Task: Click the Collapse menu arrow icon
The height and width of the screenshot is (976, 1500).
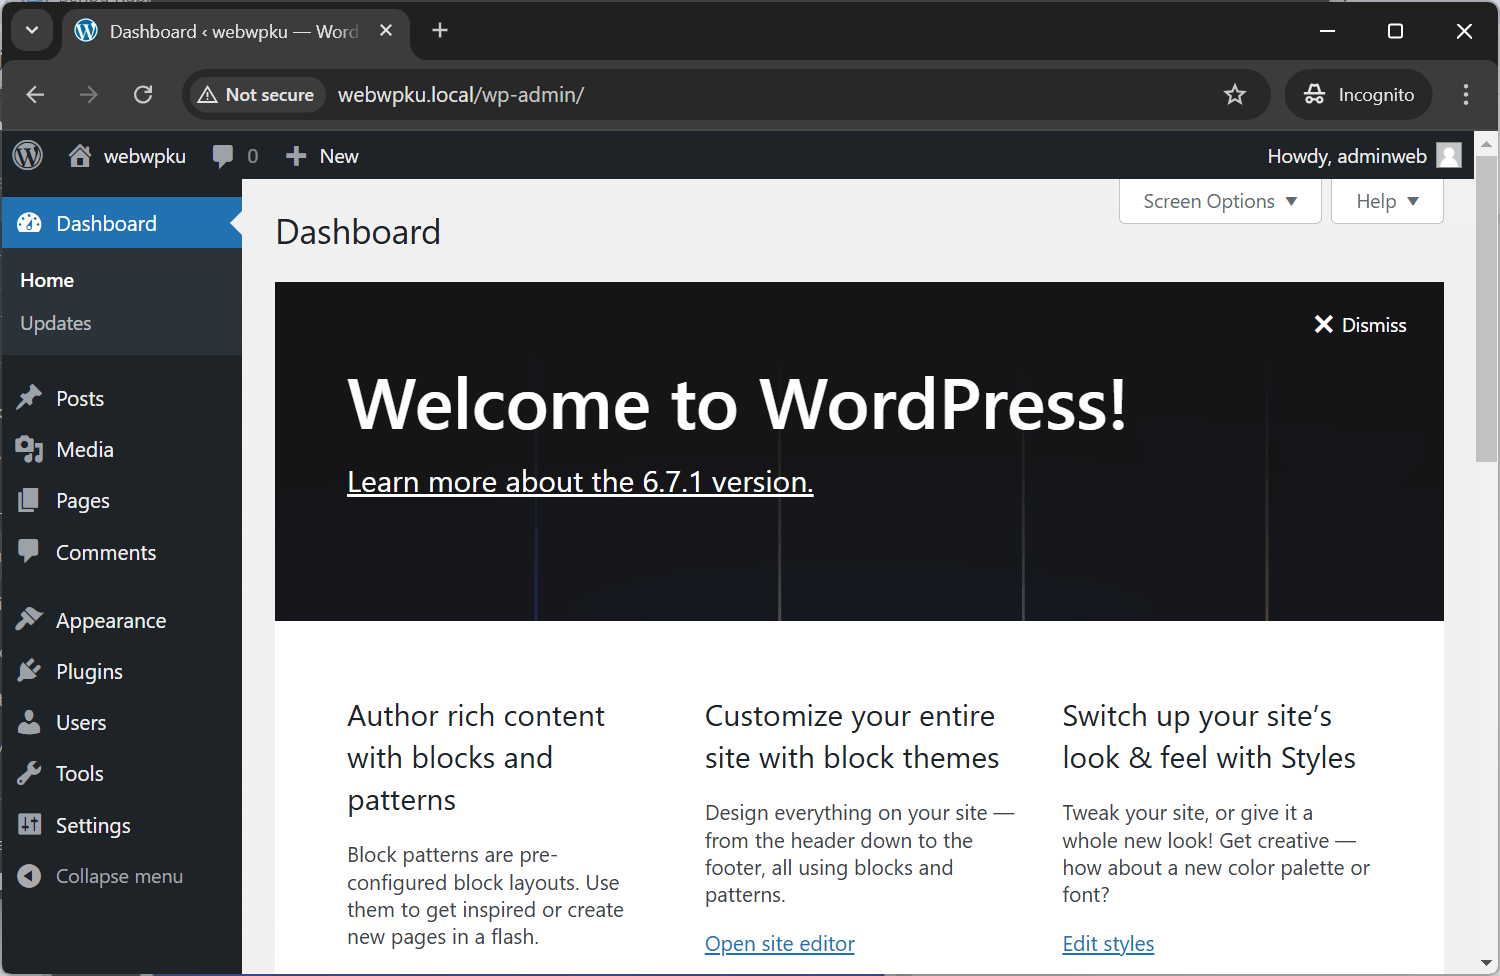Action: coord(30,876)
